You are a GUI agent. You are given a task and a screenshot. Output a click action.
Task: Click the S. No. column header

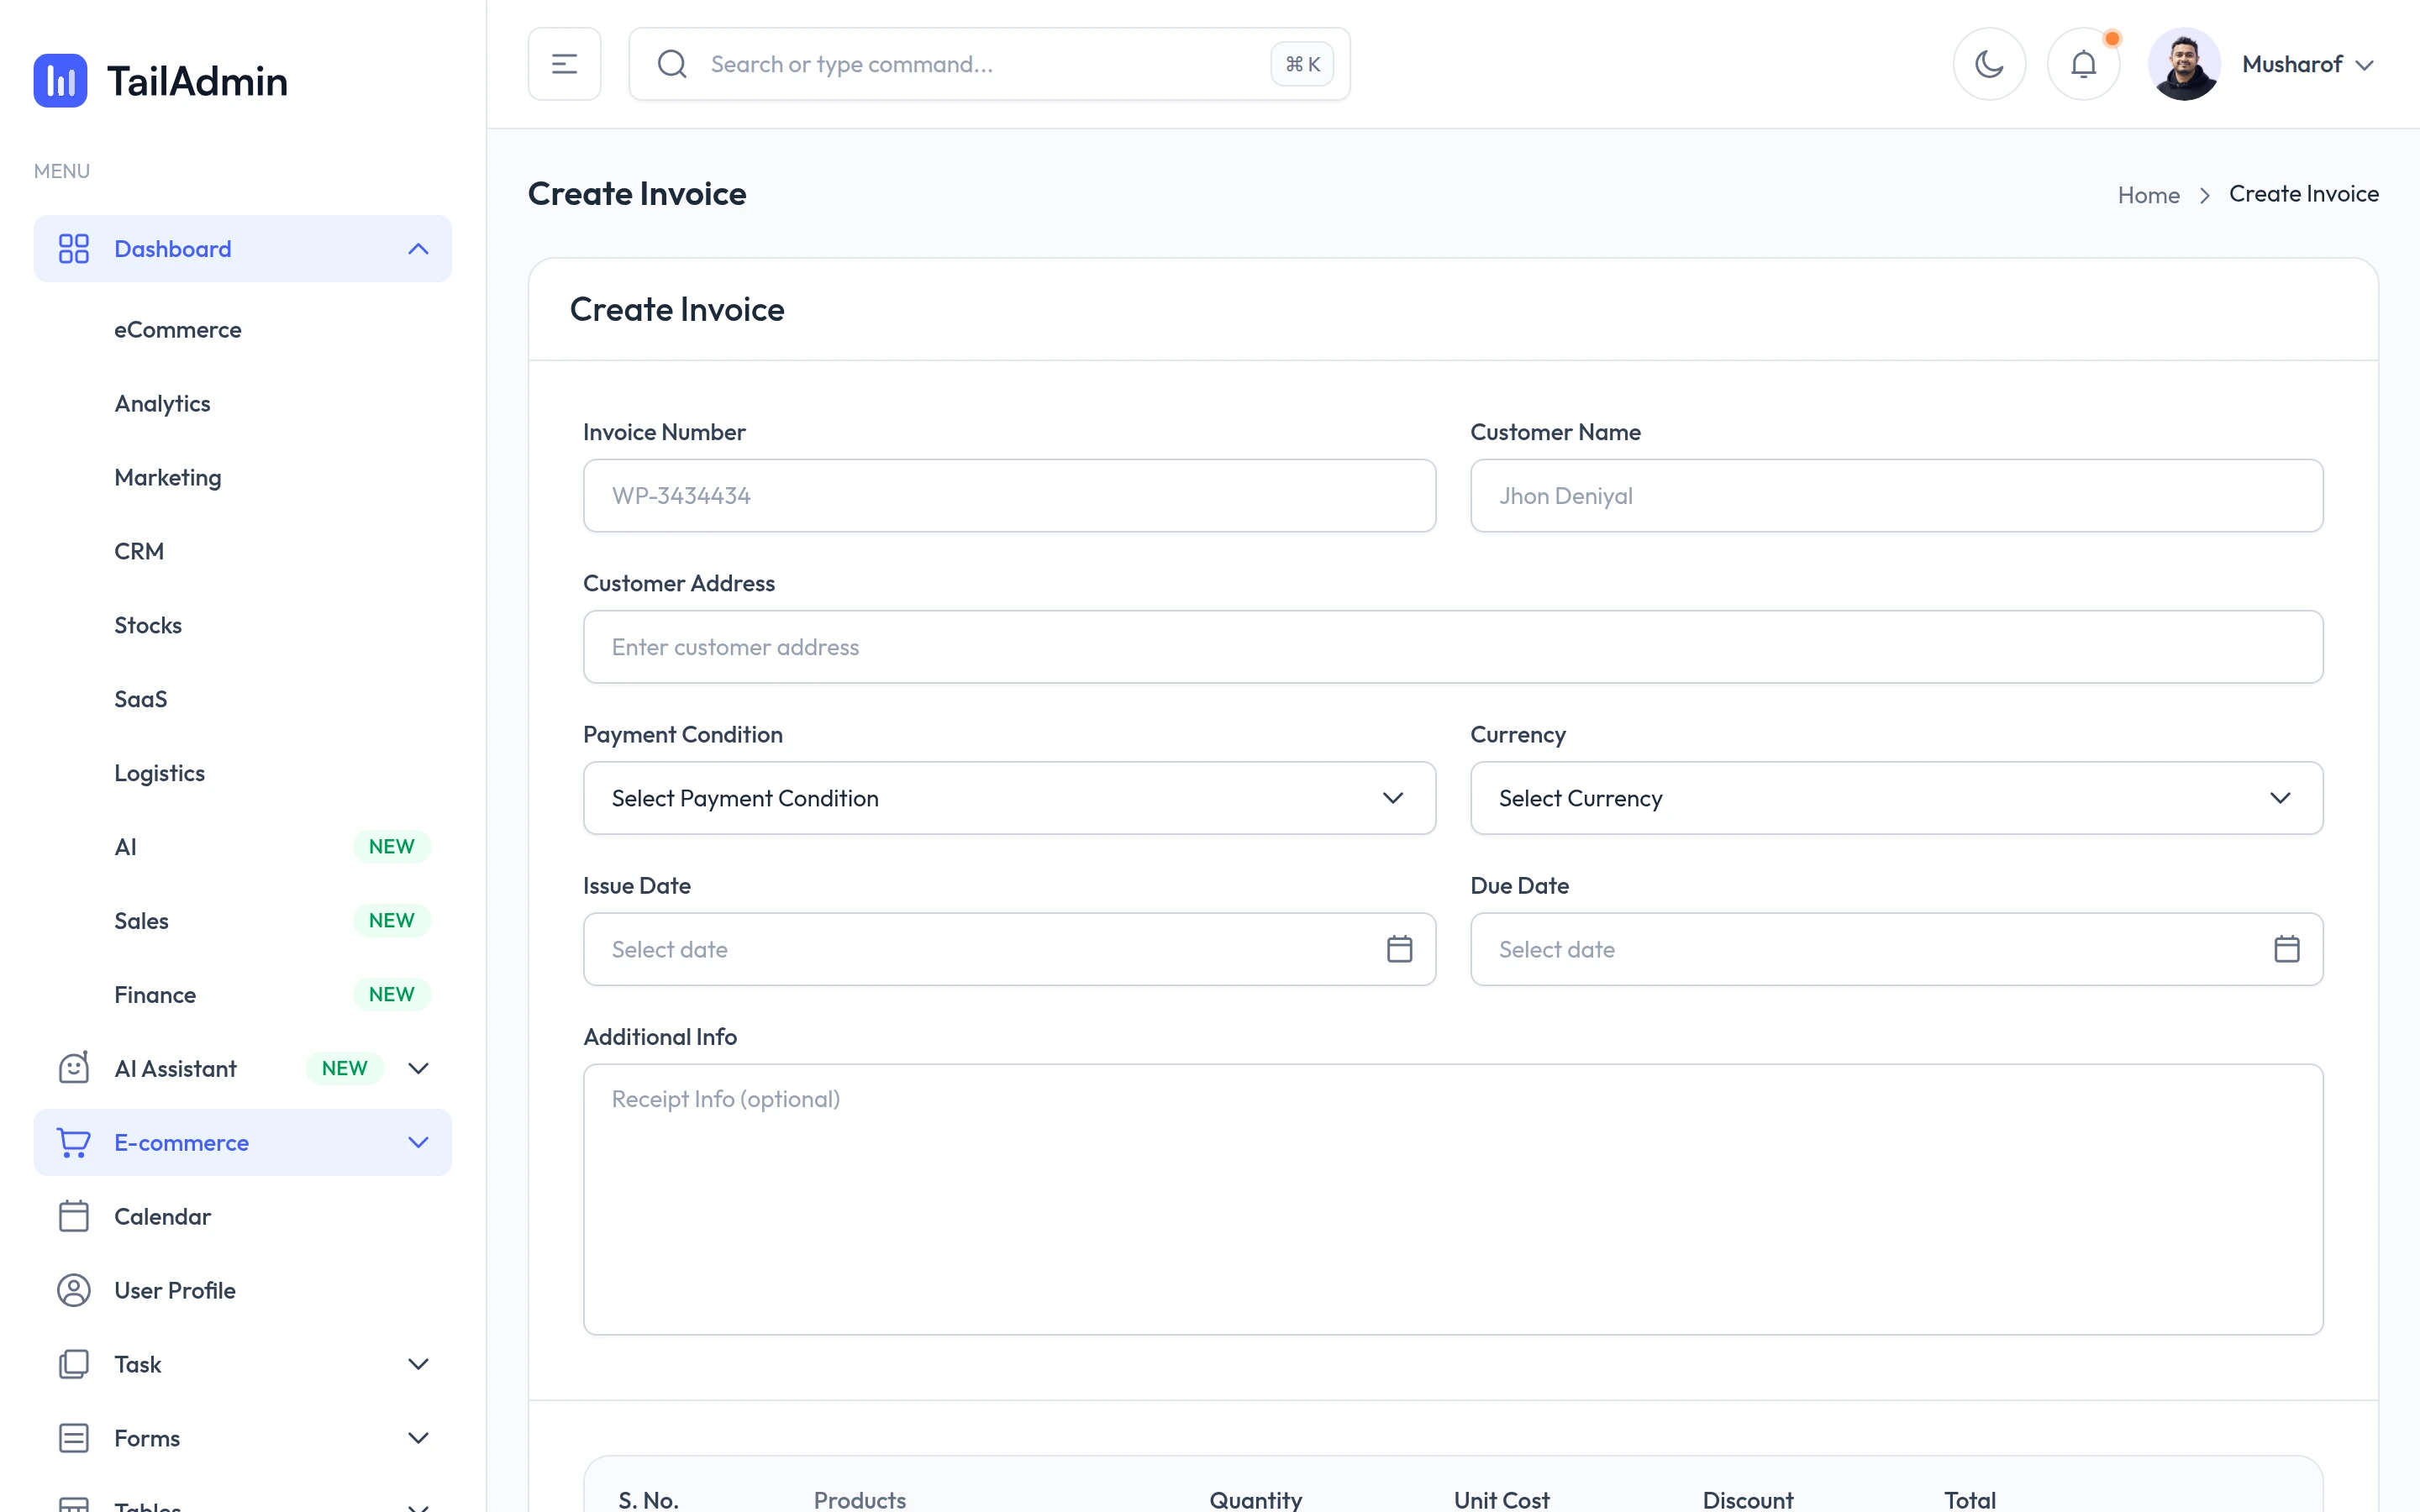(x=648, y=1499)
